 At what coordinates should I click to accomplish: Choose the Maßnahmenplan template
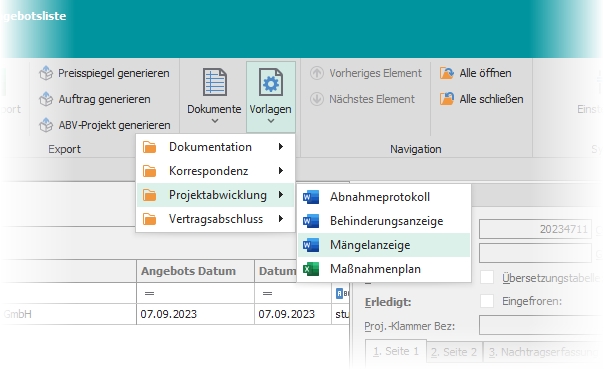(384, 269)
